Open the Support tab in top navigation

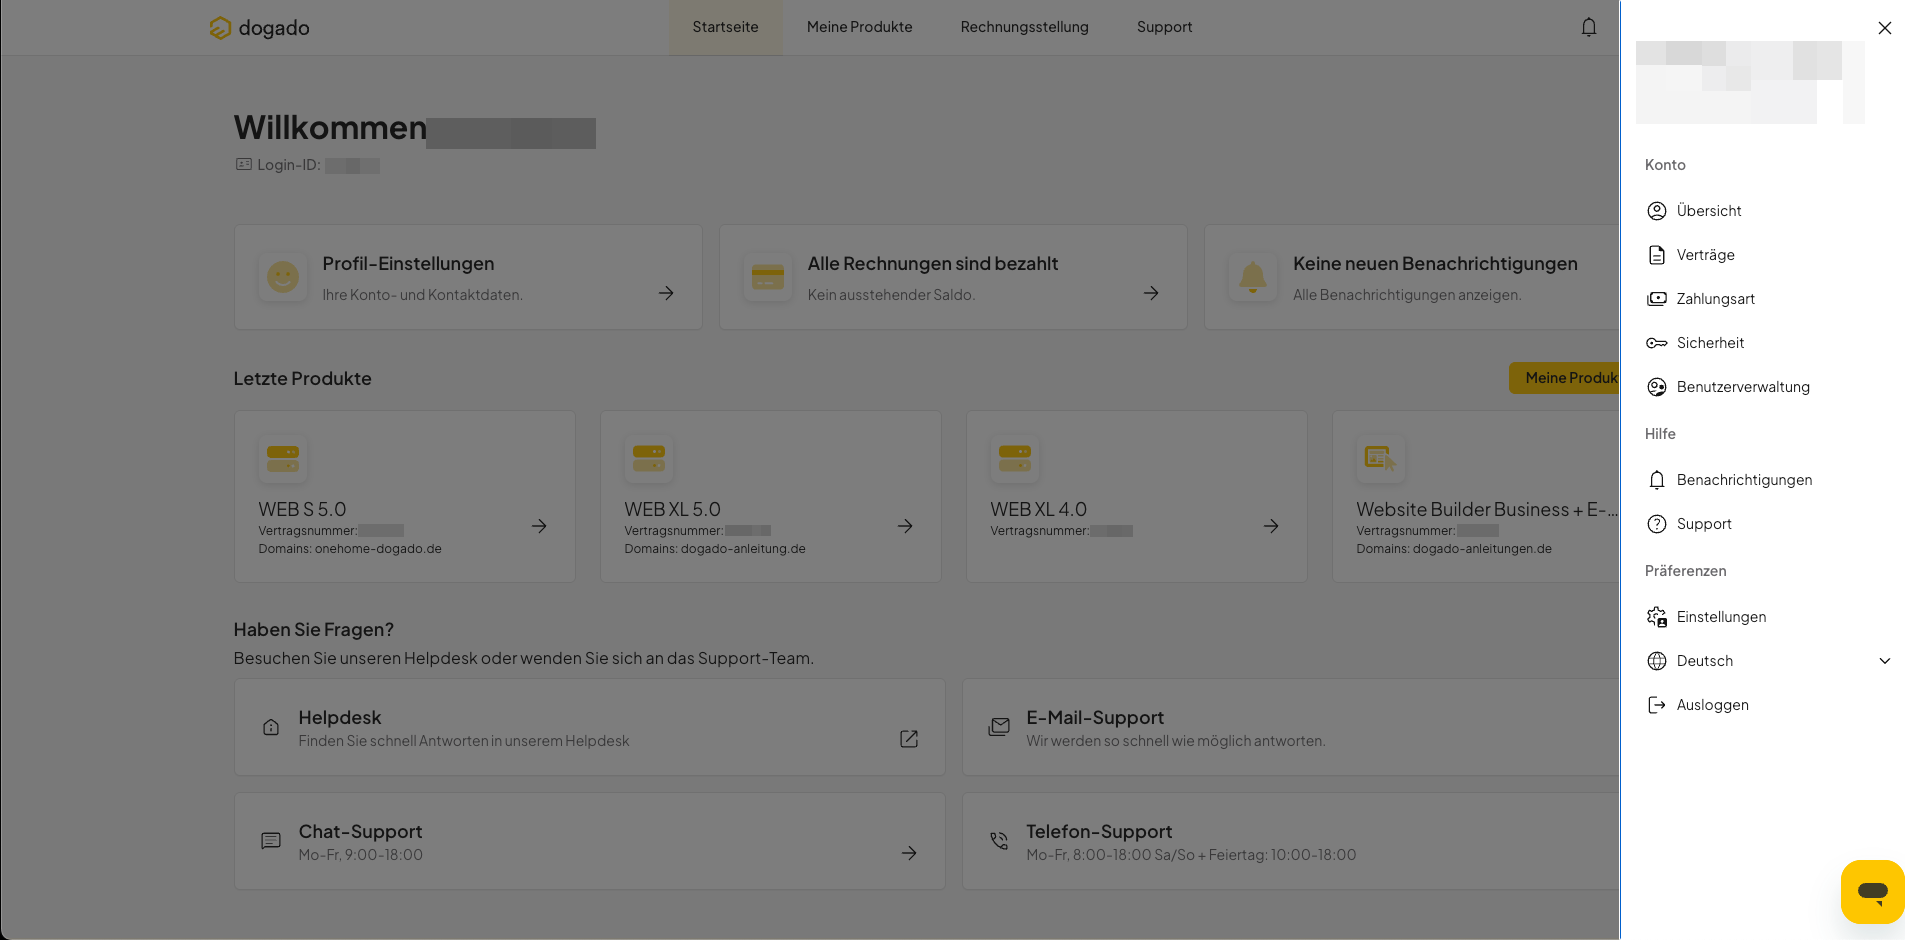point(1165,27)
